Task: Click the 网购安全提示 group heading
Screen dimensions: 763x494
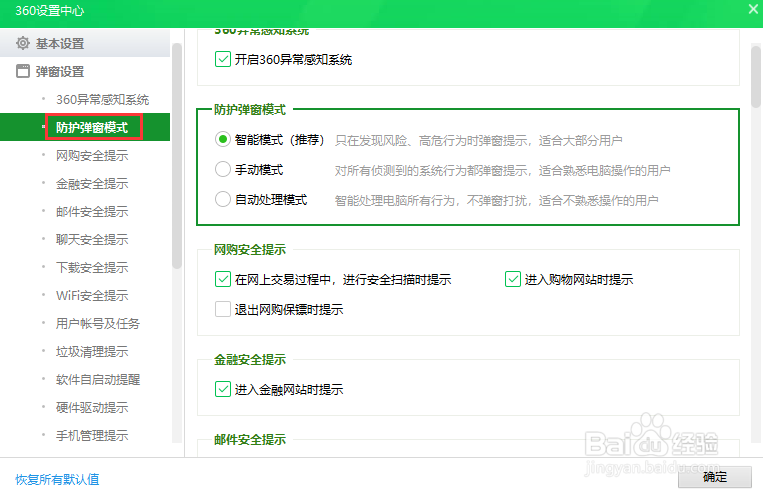Action: (x=250, y=250)
